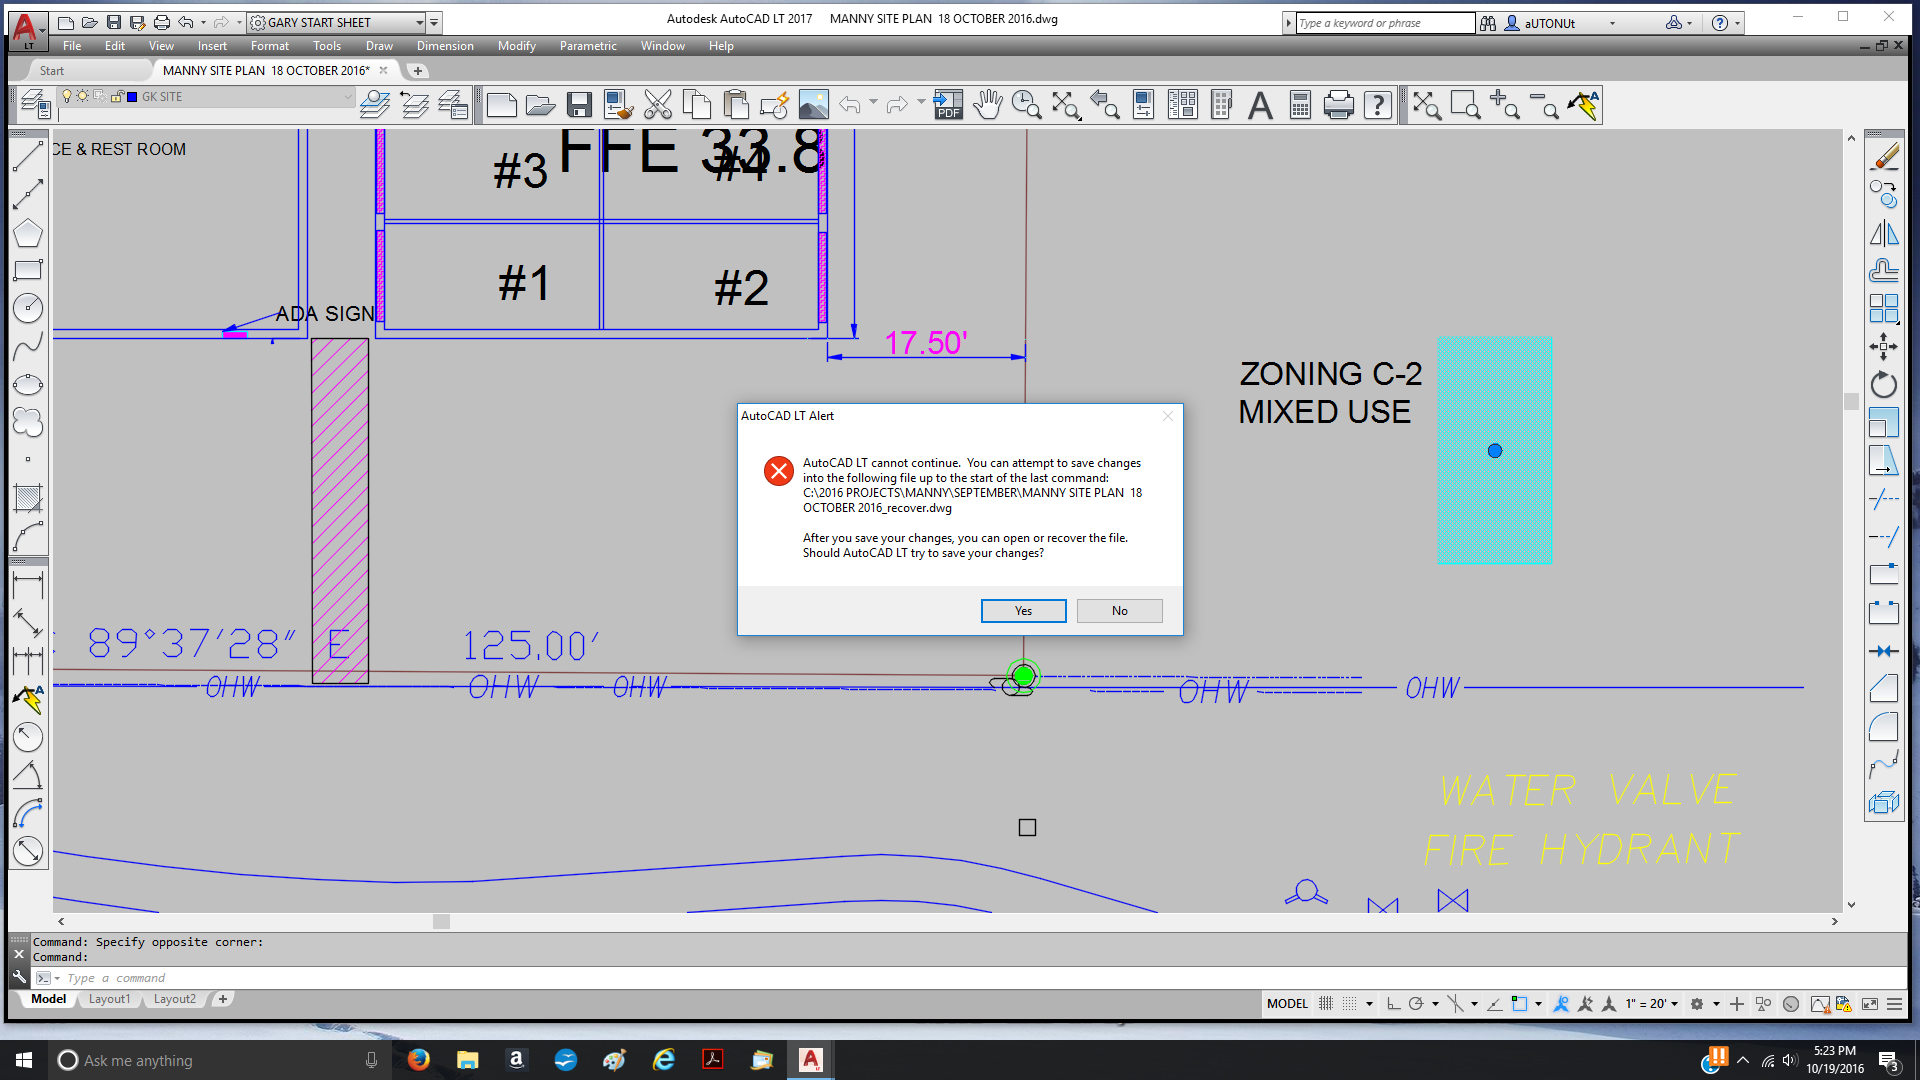Viewport: 1920px width, 1080px height.
Task: Select the Mirror tool in the modify panel
Action: point(1884,232)
